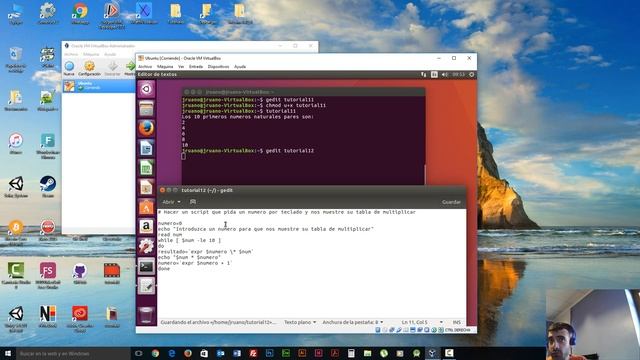Click the 'done' line in gedit

(x=164, y=269)
